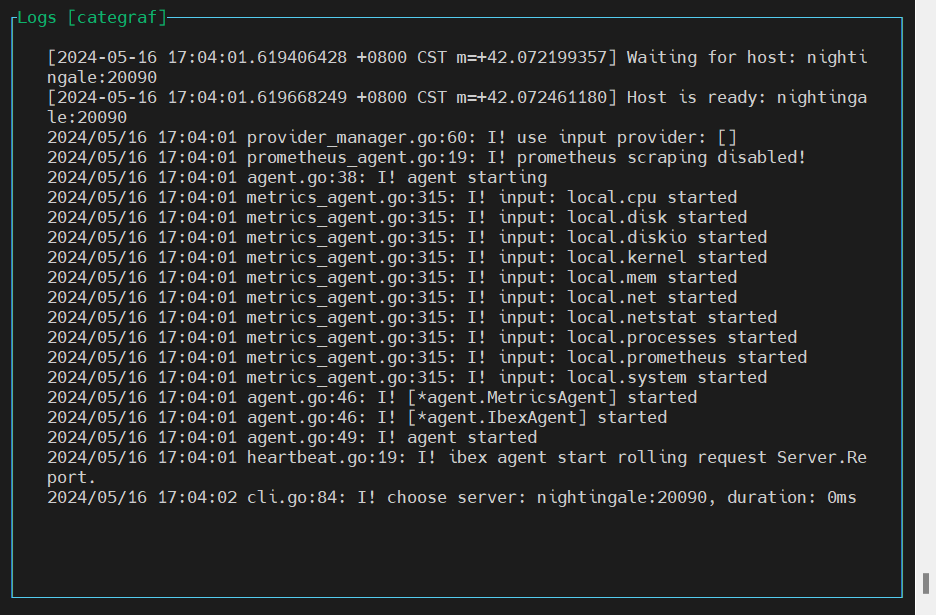Select the "local.cpu started" log entry
The image size is (936, 615).
pos(392,197)
